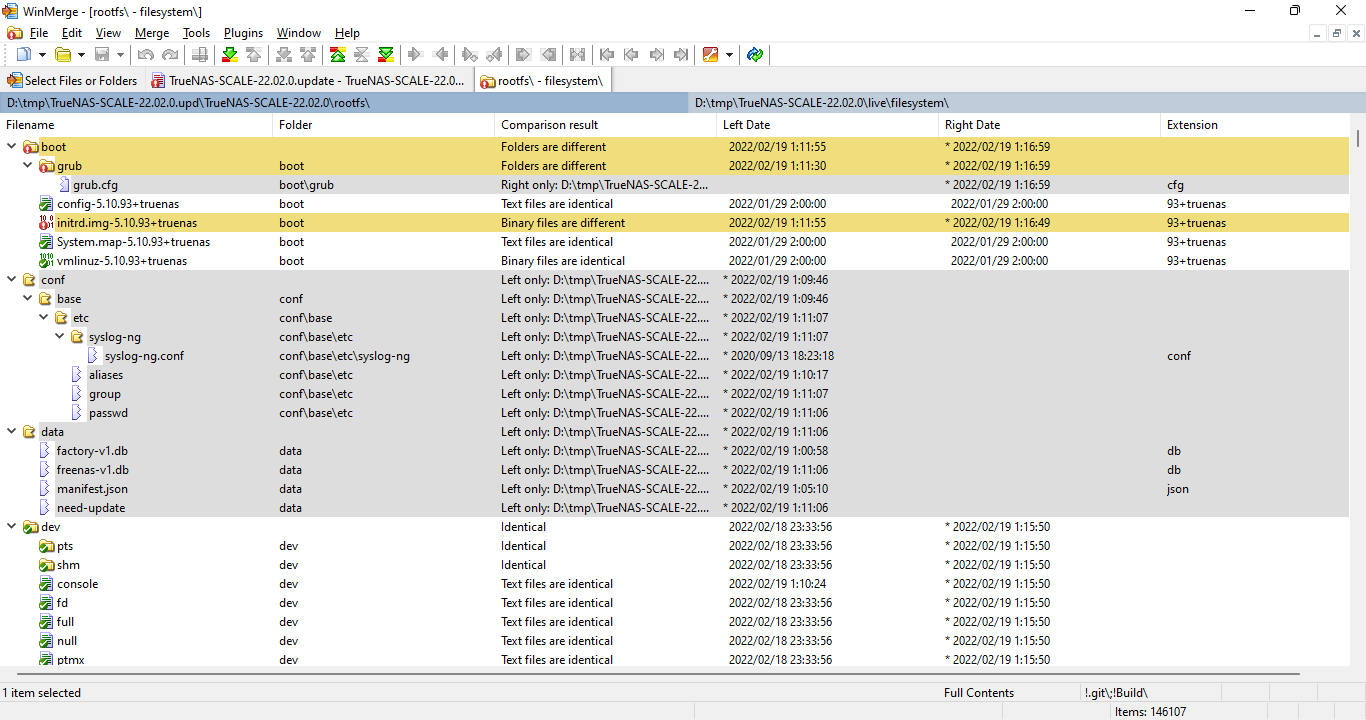Viewport: 1366px width, 720px height.
Task: Sort by Right Date column header
Action: (x=1050, y=125)
